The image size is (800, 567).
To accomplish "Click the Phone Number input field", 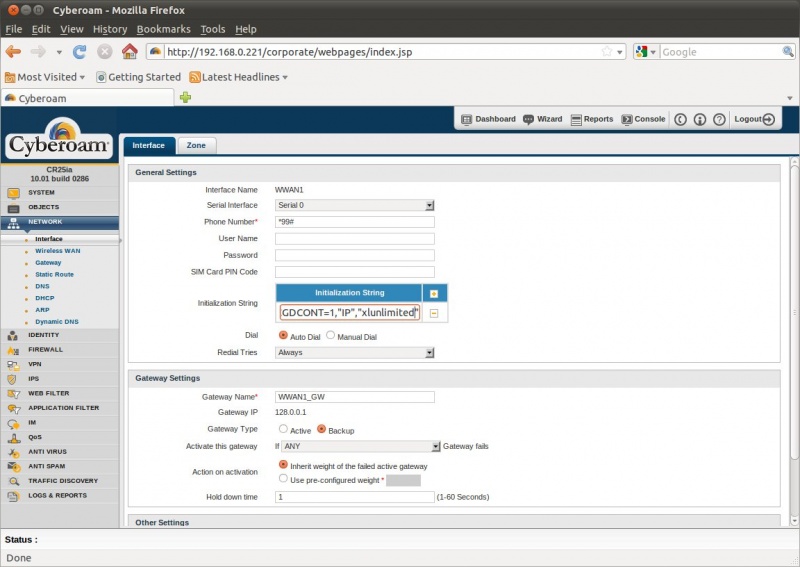I will [x=354, y=222].
